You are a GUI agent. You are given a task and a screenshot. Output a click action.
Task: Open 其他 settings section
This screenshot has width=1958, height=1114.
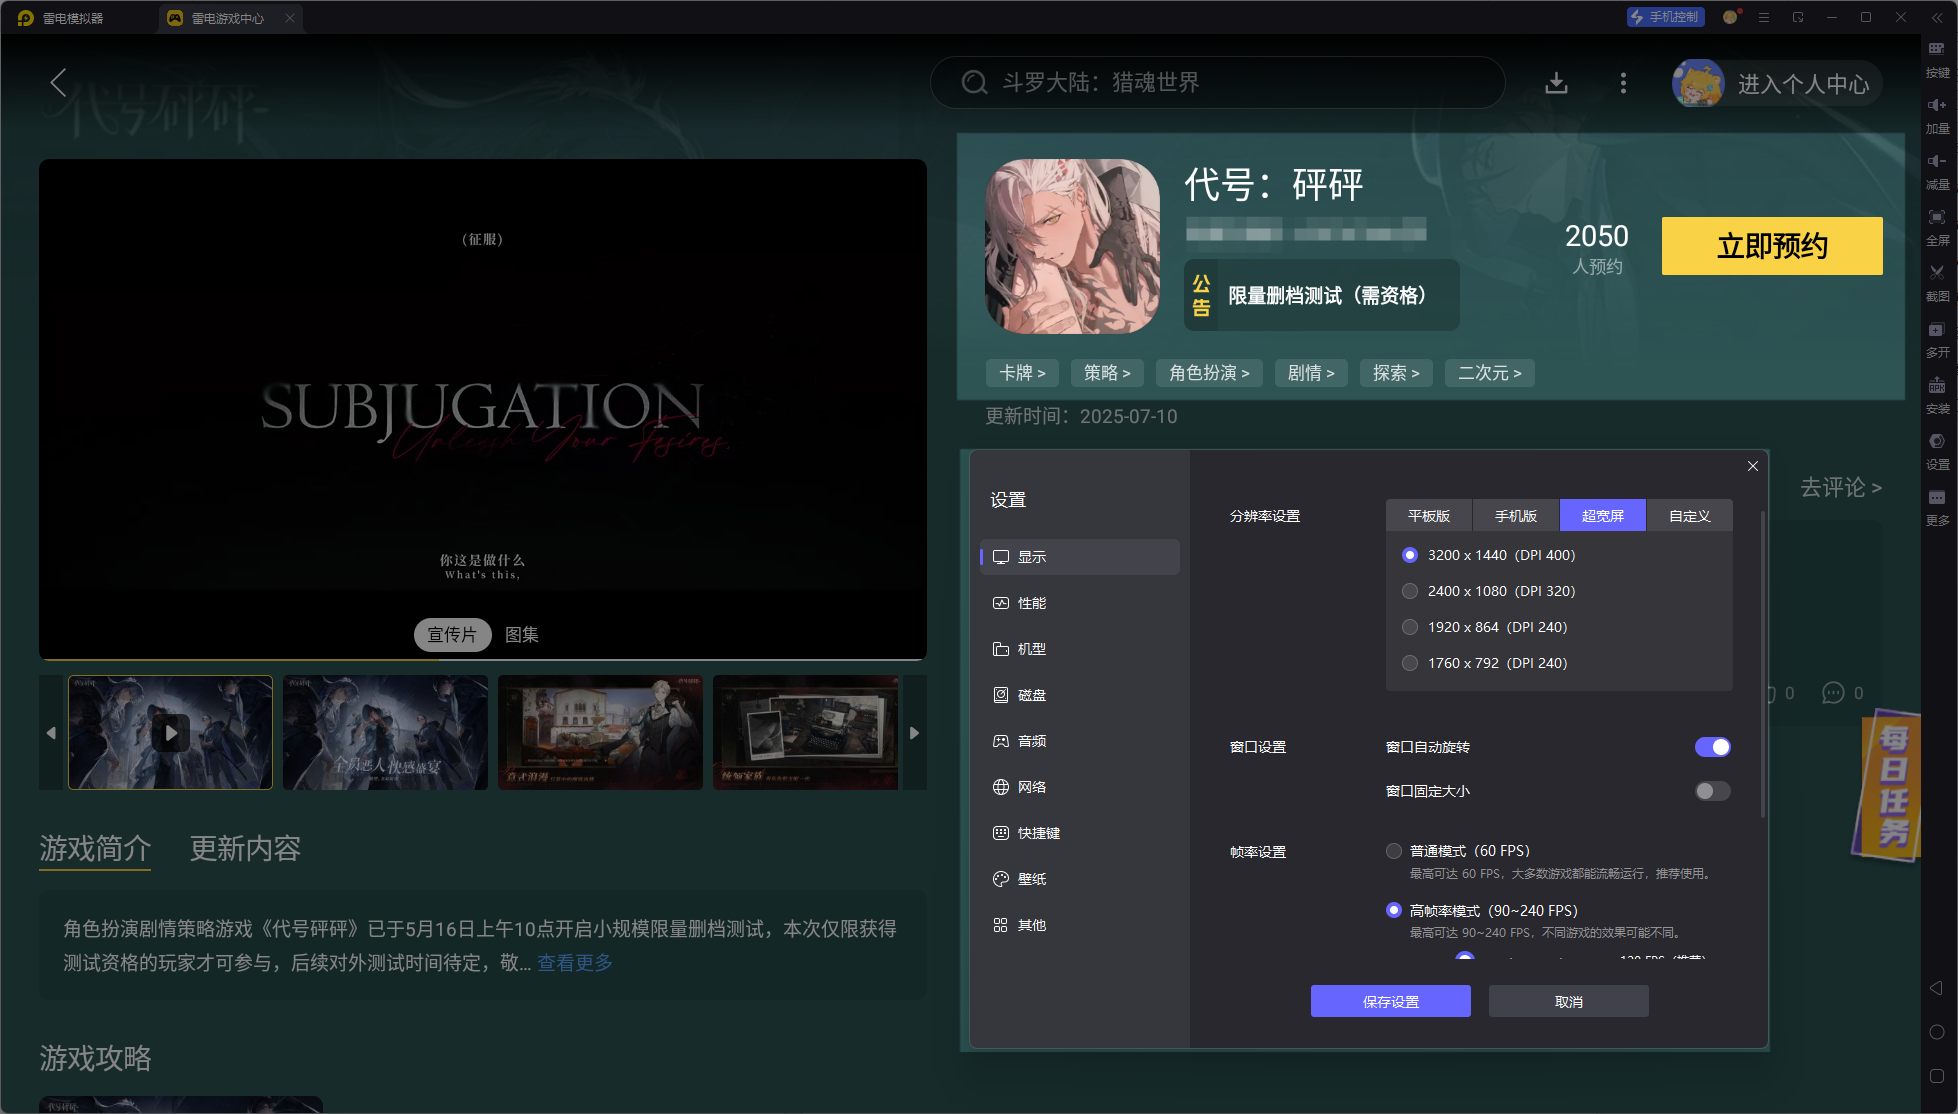[x=1080, y=925]
